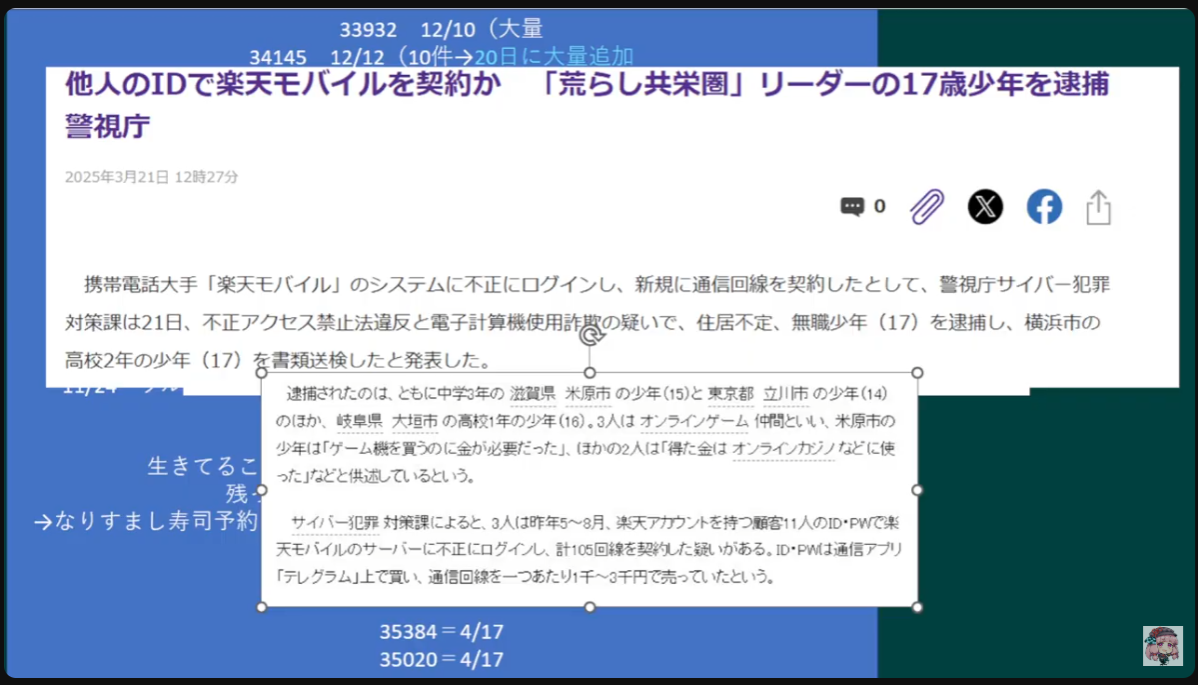Screen dimensions: 1198x685
Task: Open the comments speech-bubble icon
Action: (852, 206)
